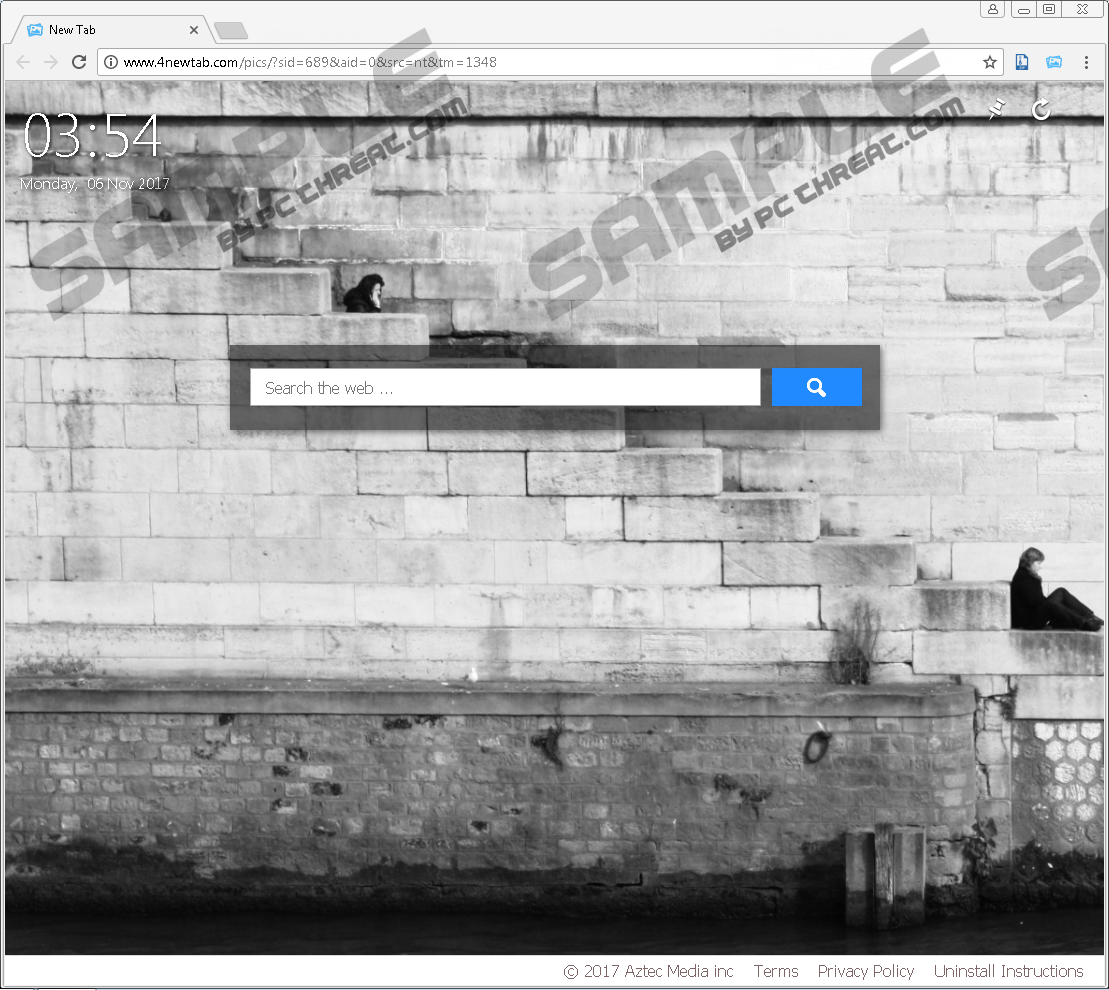The image size is (1109, 990).
Task: Open the blue document extension icon
Action: [1022, 62]
